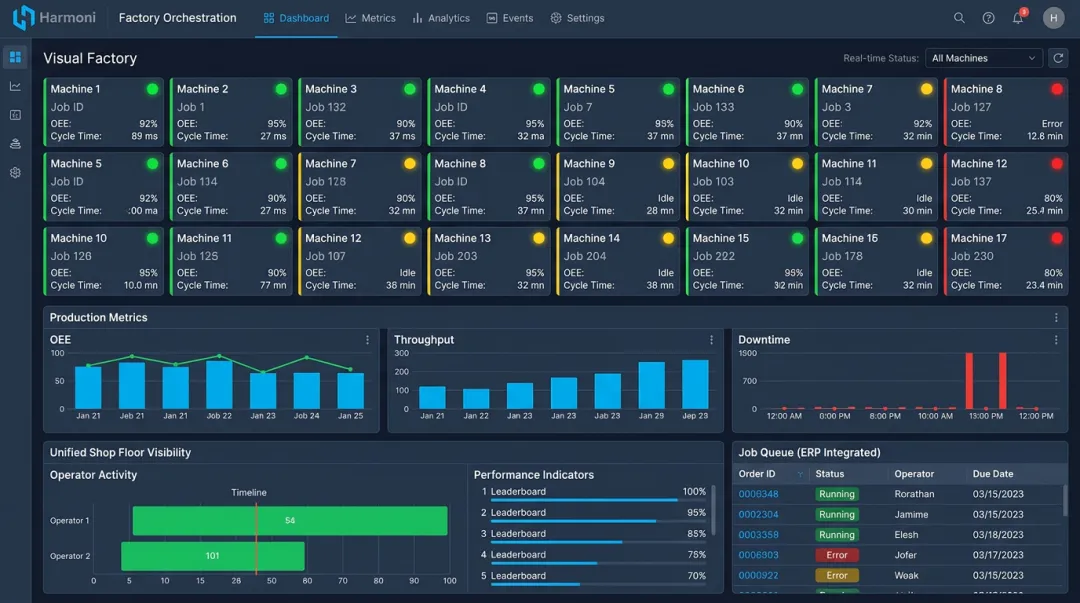Image resolution: width=1080 pixels, height=603 pixels.
Task: Open help via the question mark icon
Action: click(x=988, y=18)
